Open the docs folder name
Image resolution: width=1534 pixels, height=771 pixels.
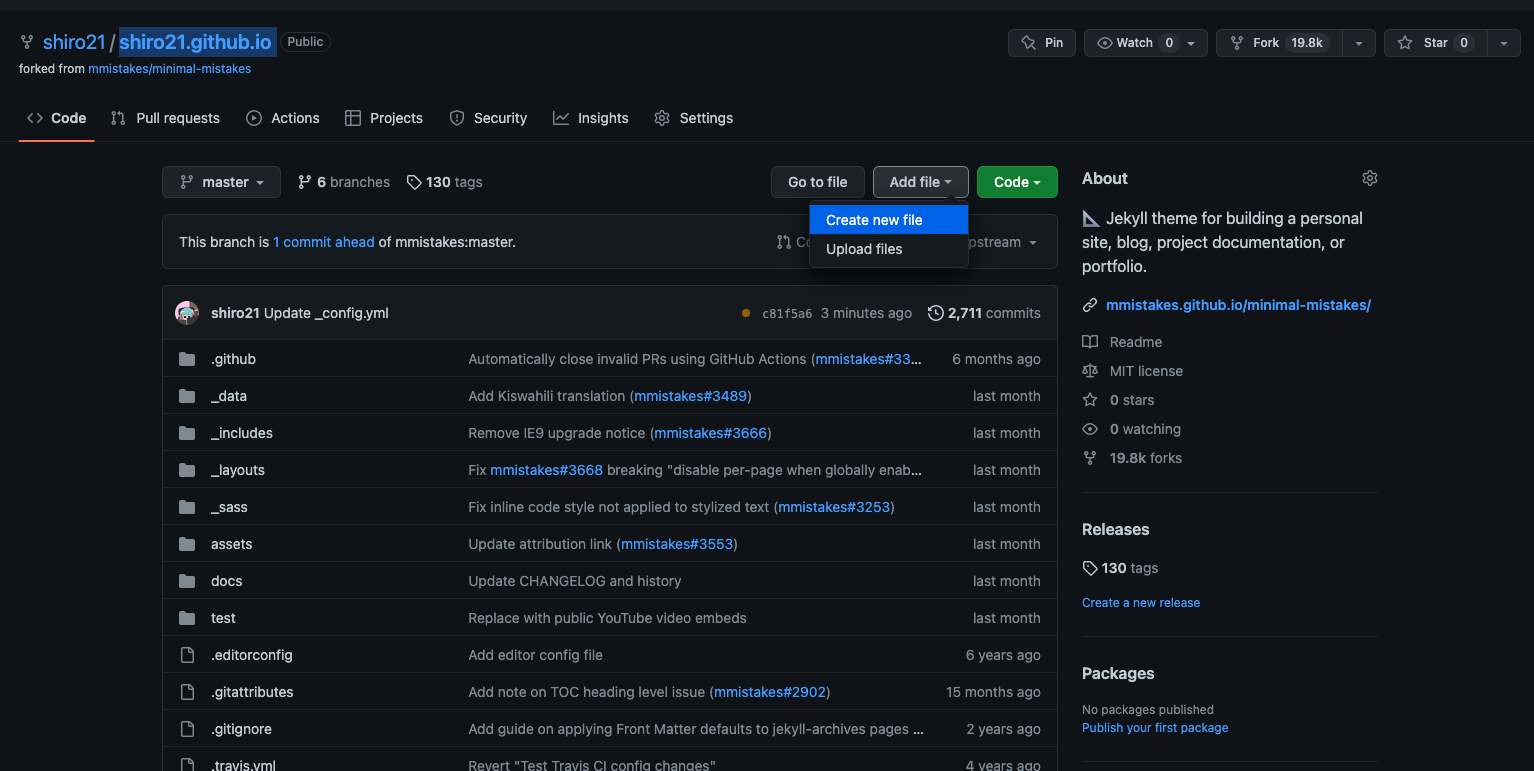[x=227, y=581]
